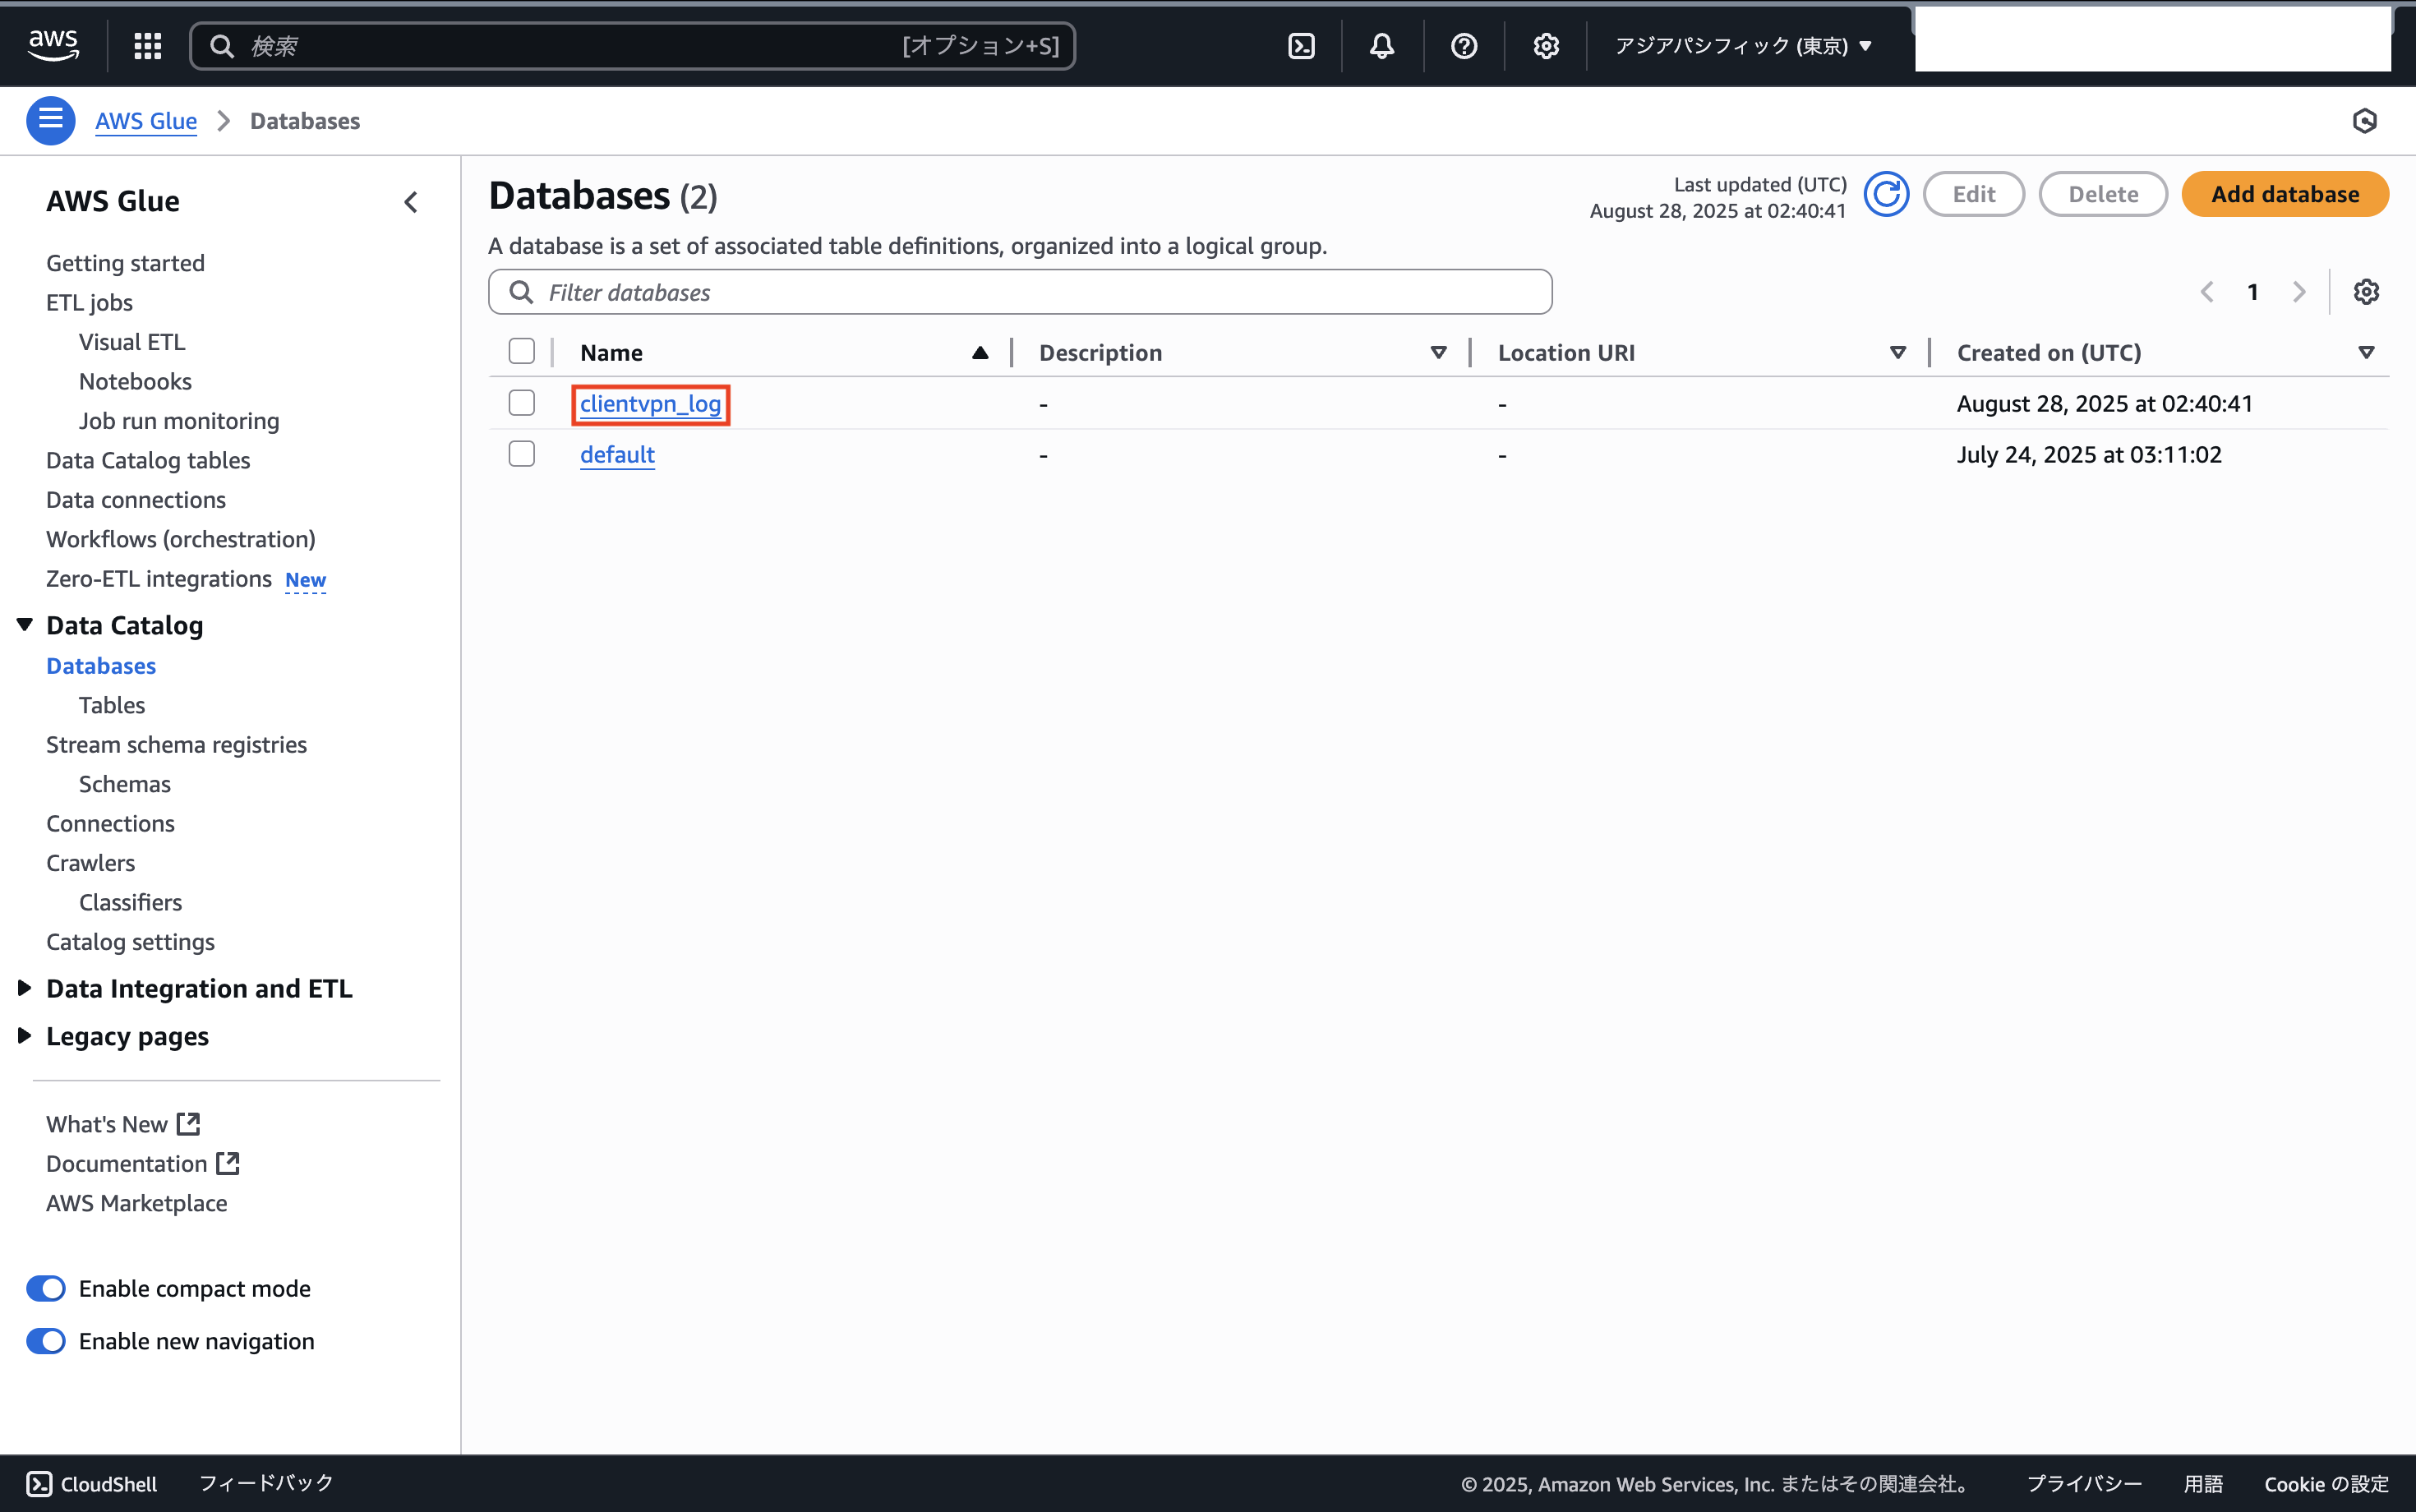Open the Tokyo region selector dropdown
The width and height of the screenshot is (2416, 1512).
click(x=1743, y=46)
